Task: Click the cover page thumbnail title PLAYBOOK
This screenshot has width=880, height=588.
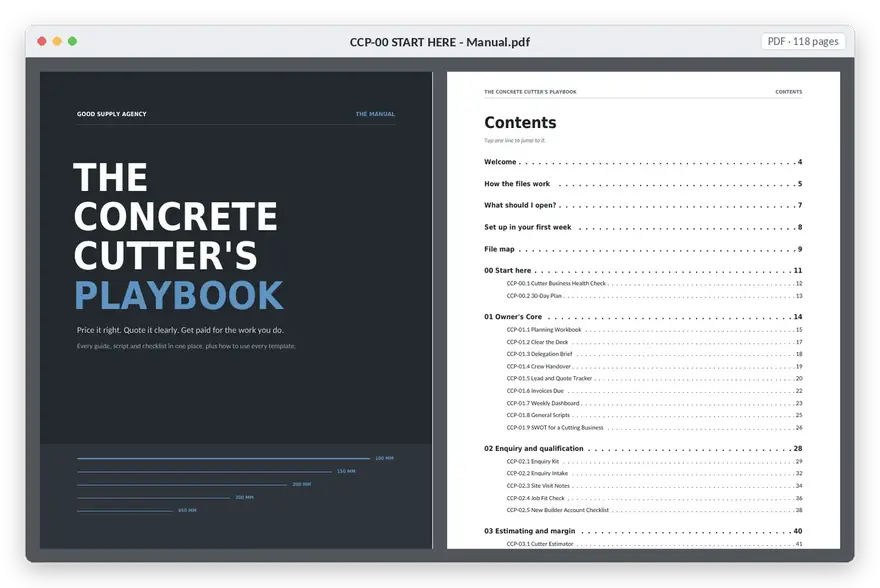Action: point(179,295)
